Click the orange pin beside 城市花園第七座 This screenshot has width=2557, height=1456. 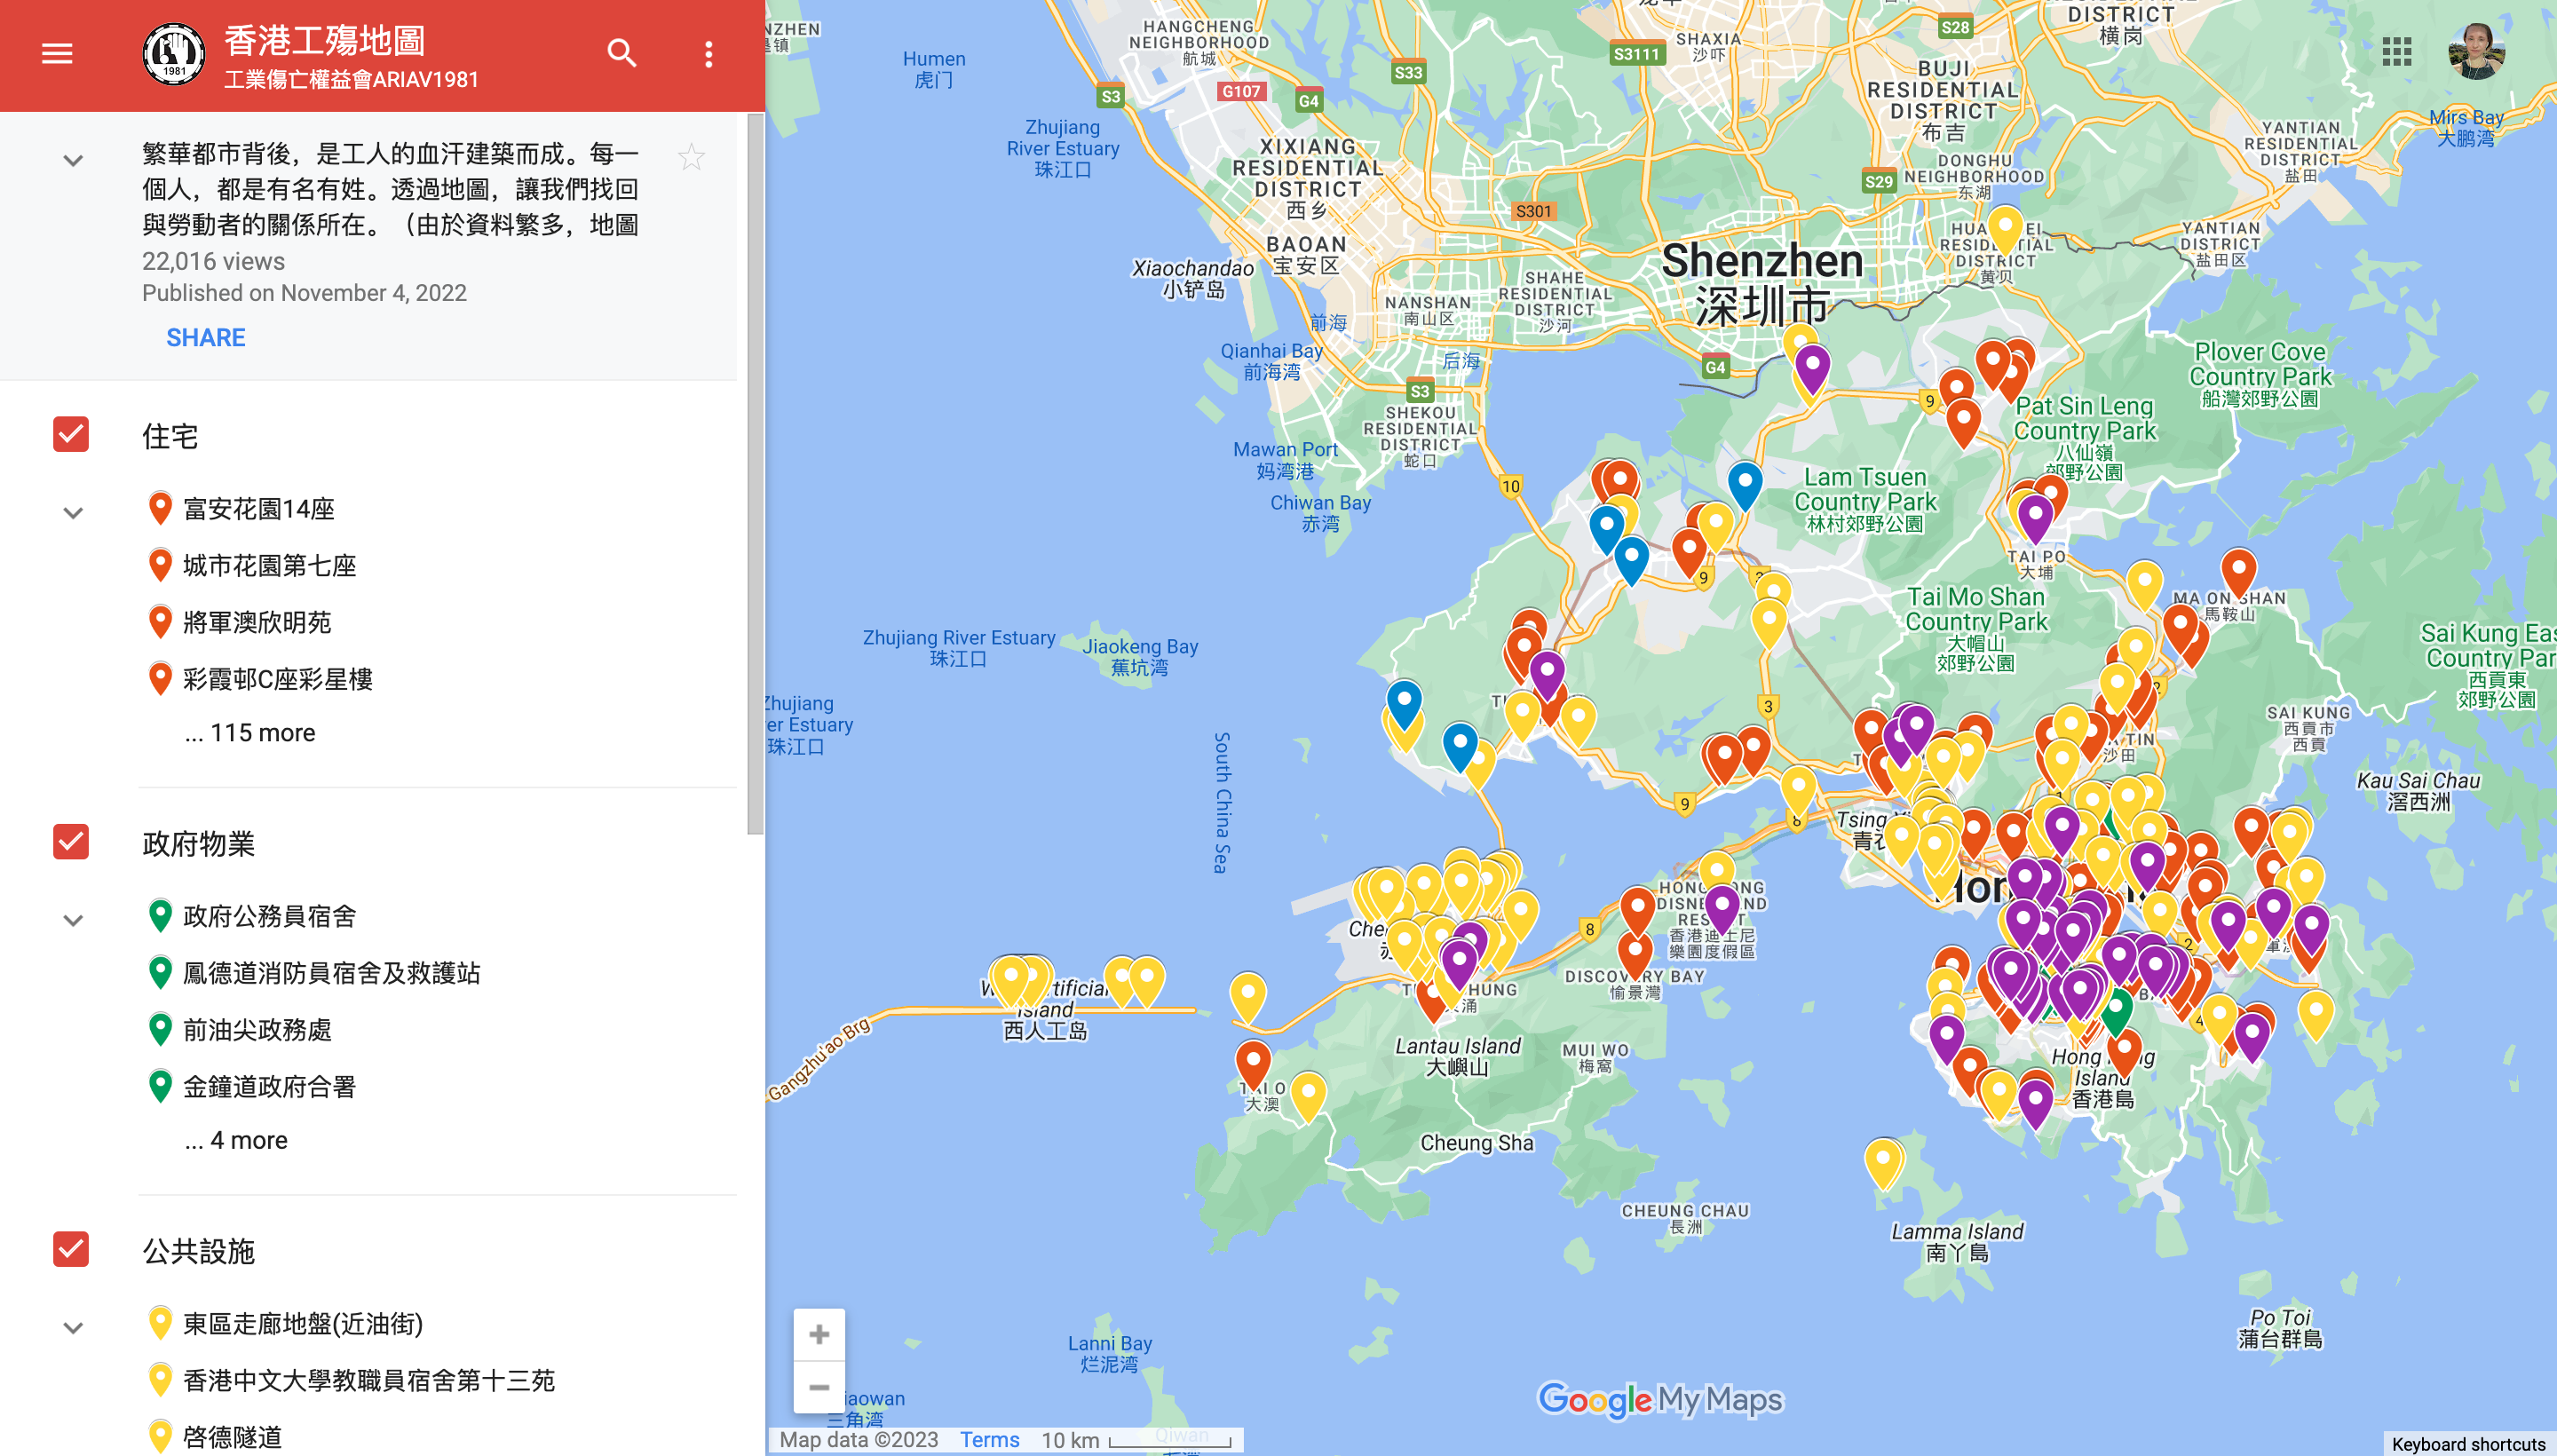[x=159, y=565]
